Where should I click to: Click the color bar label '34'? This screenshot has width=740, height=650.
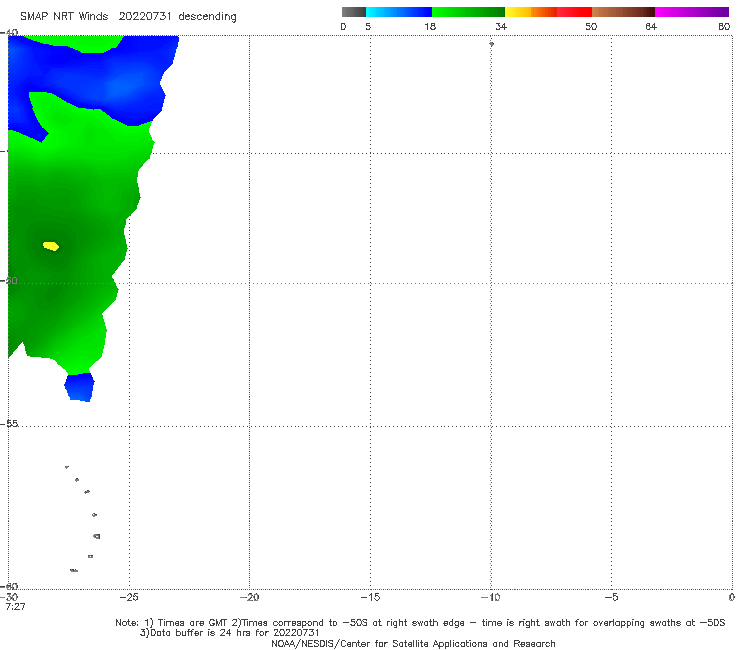[501, 27]
